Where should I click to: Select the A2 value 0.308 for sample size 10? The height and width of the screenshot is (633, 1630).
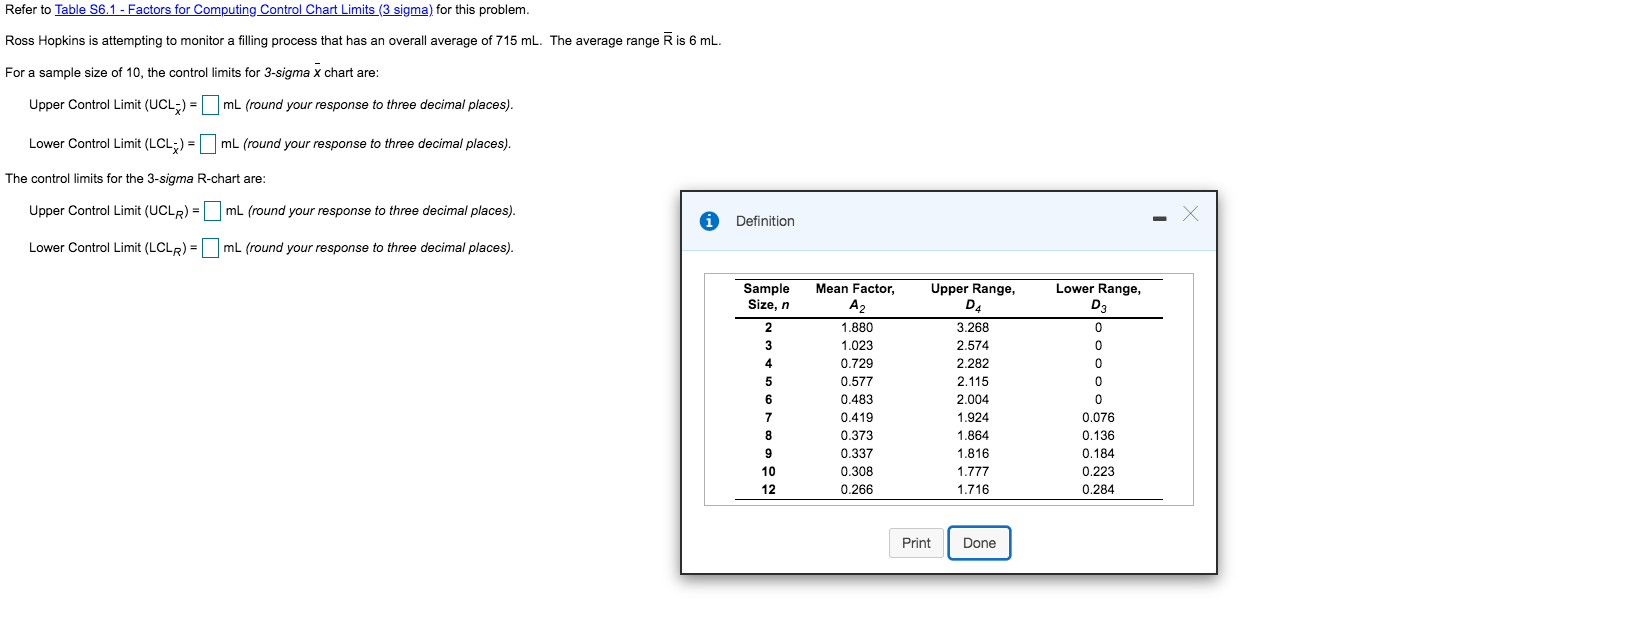[856, 472]
